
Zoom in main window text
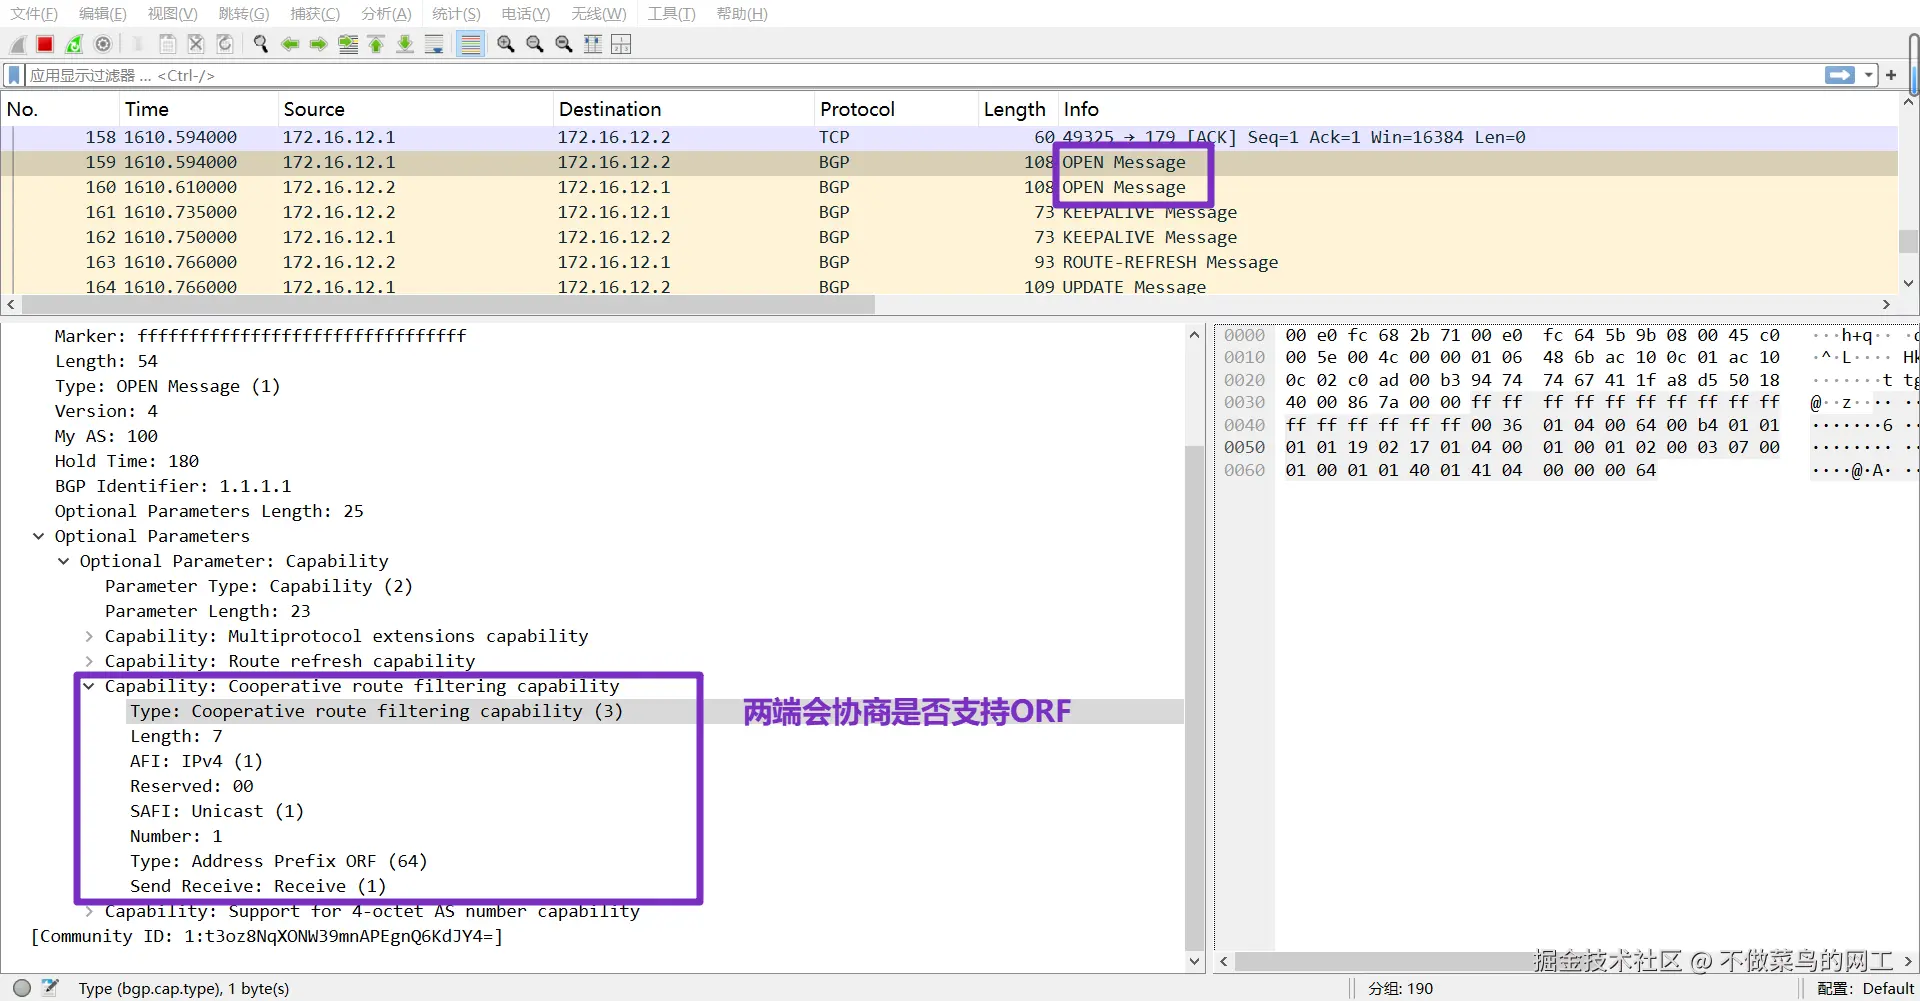pos(506,44)
